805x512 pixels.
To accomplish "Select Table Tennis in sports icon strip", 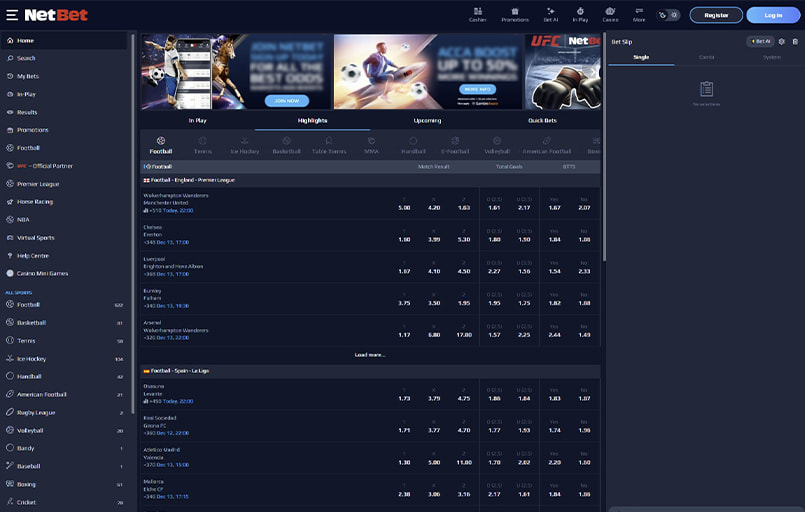I will [329, 145].
